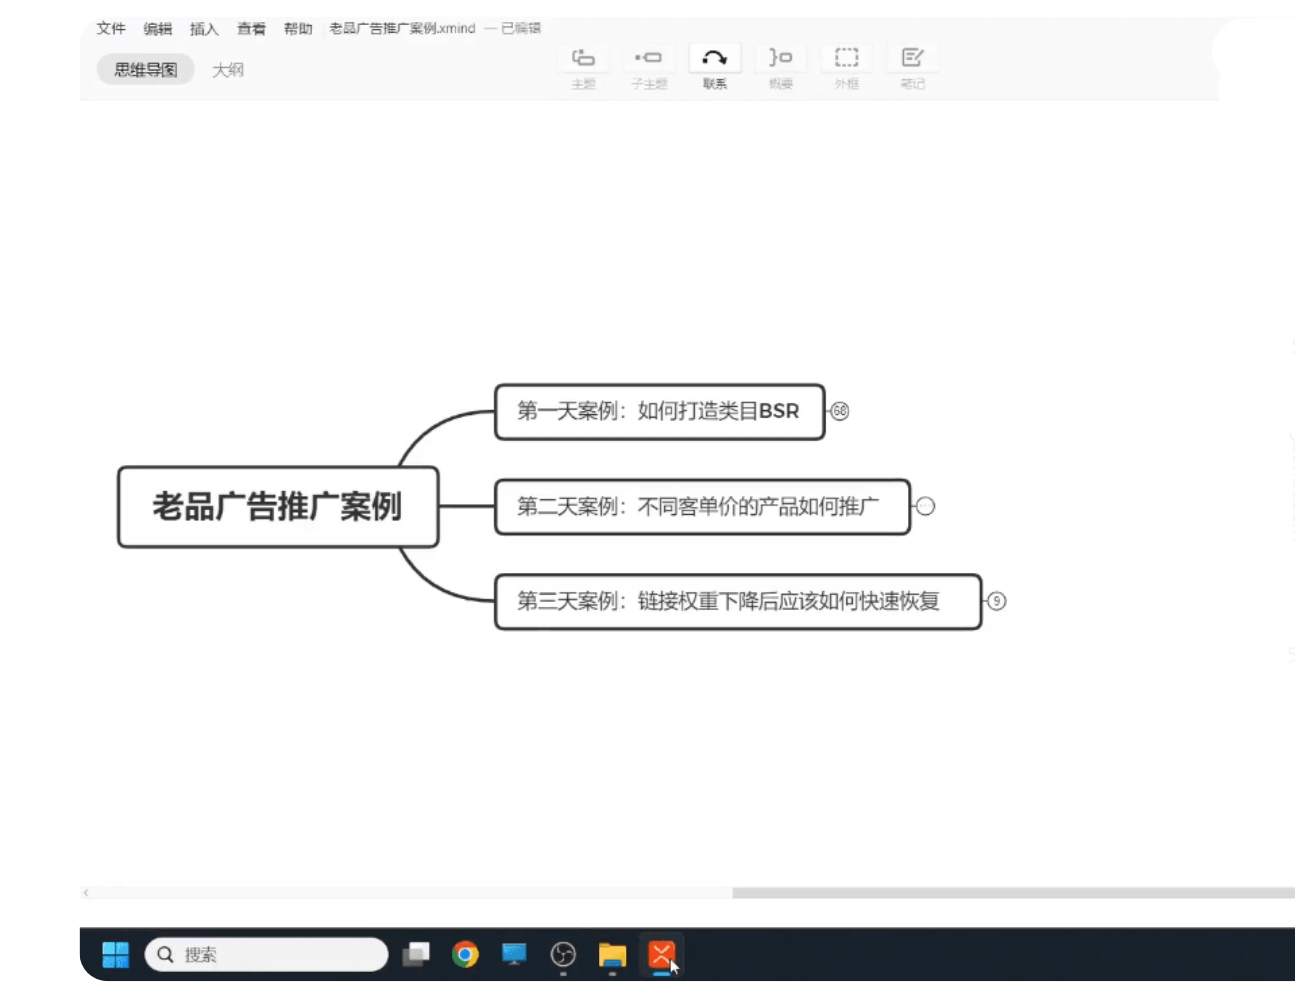1295x1001 pixels.
Task: Click the network globe icon in the taskbar
Action: tap(563, 954)
